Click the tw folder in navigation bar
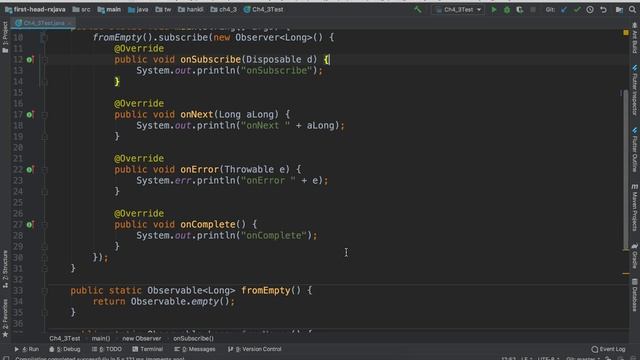This screenshot has width=640, height=360. tap(163, 9)
